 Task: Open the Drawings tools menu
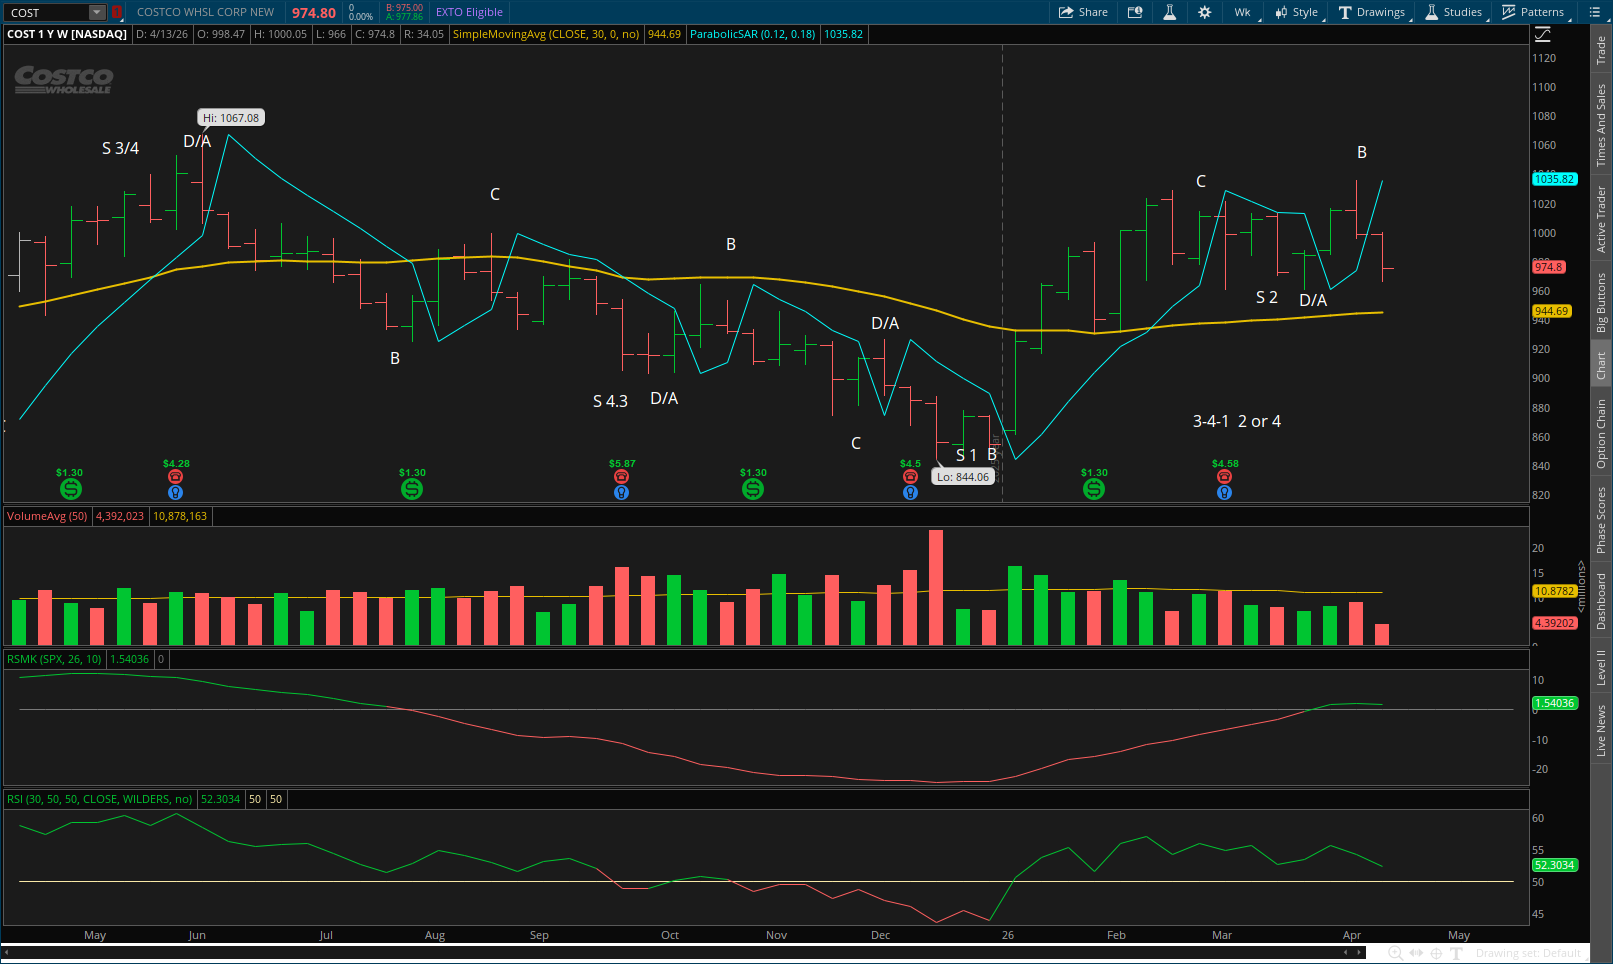(1371, 12)
